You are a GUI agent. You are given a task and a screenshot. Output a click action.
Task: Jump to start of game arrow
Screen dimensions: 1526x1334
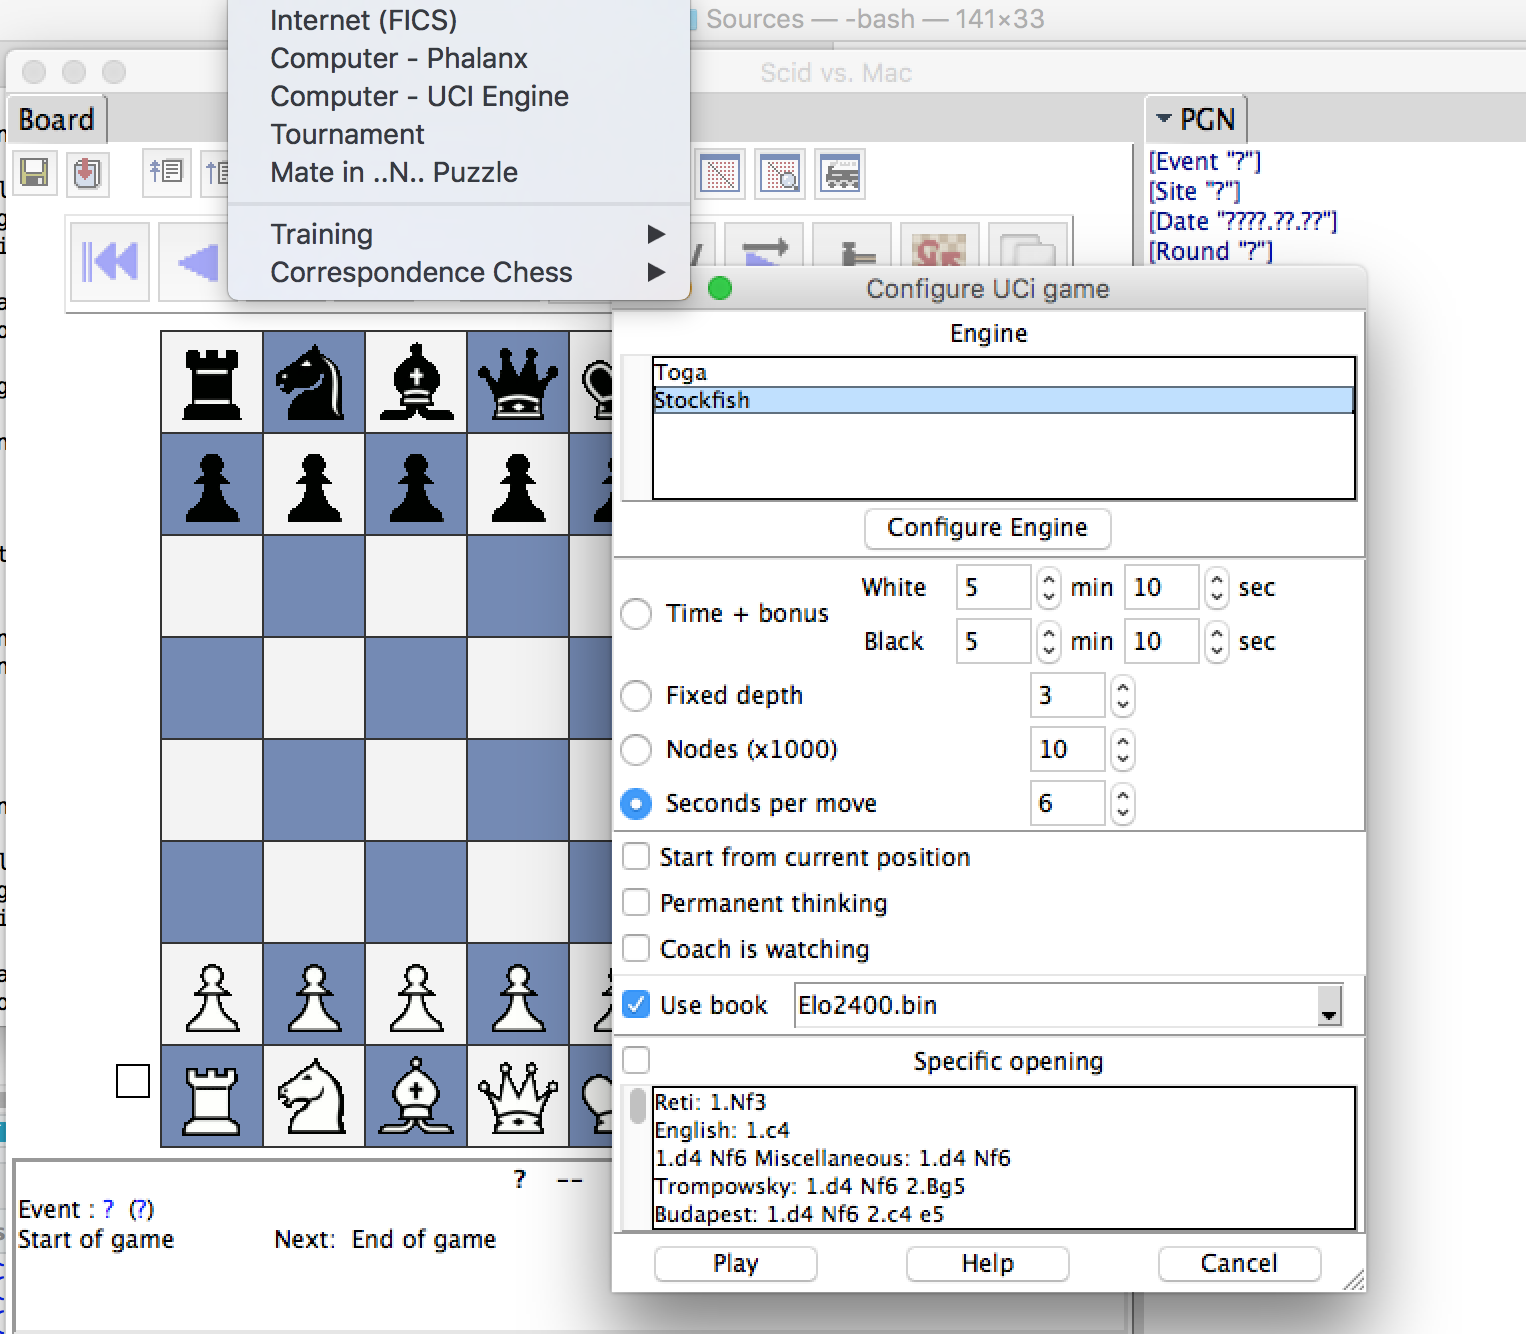(x=109, y=262)
